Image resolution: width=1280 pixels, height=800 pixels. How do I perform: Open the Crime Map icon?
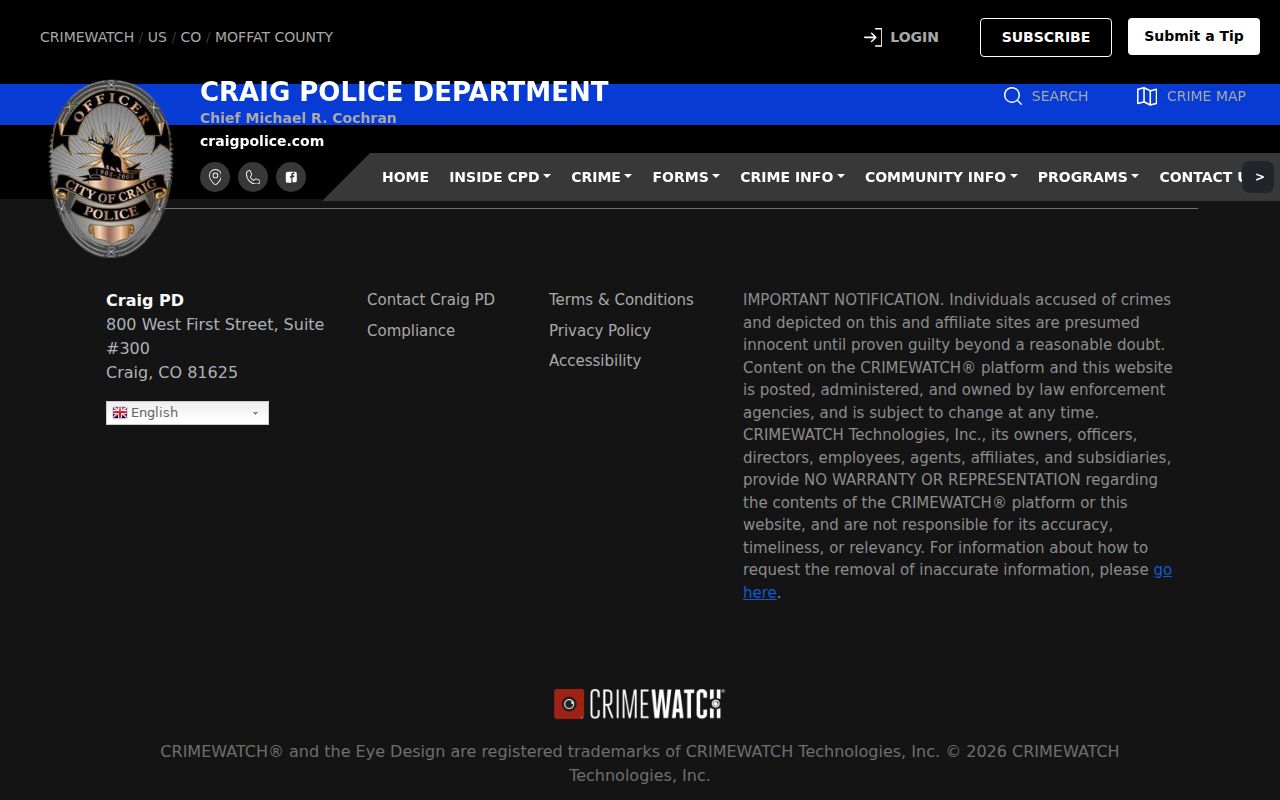tap(1147, 96)
